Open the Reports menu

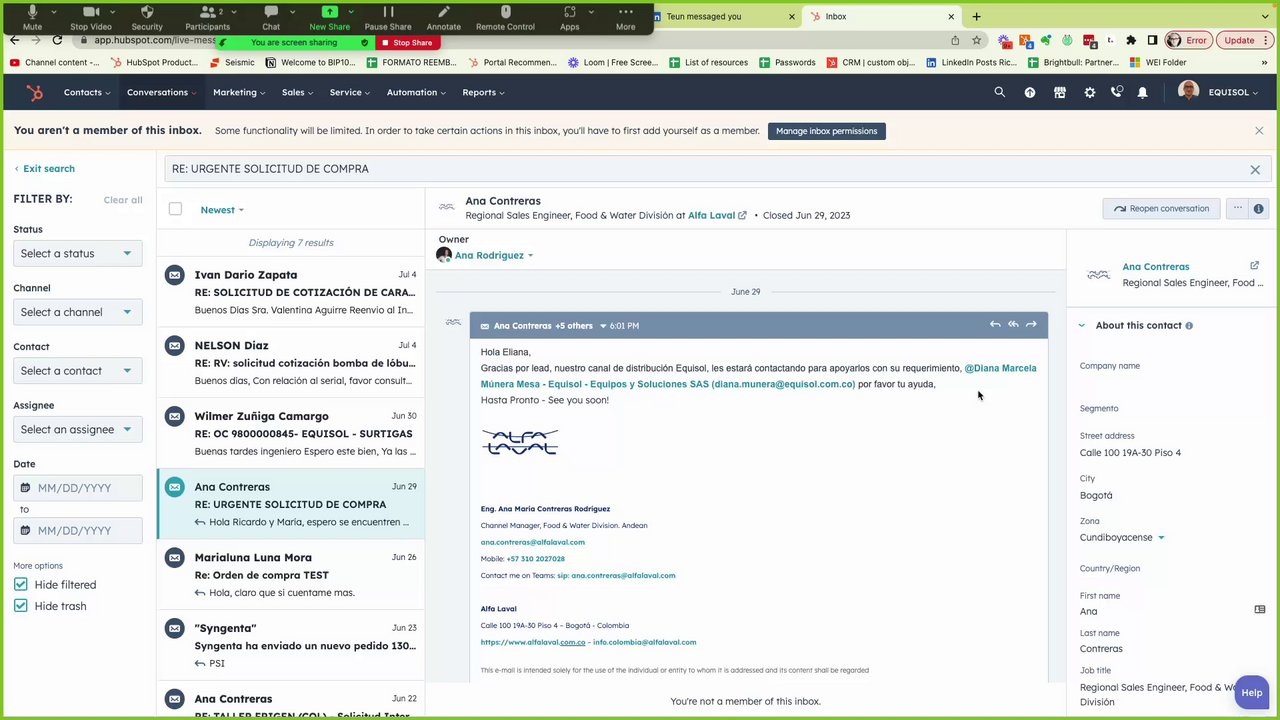483,92
